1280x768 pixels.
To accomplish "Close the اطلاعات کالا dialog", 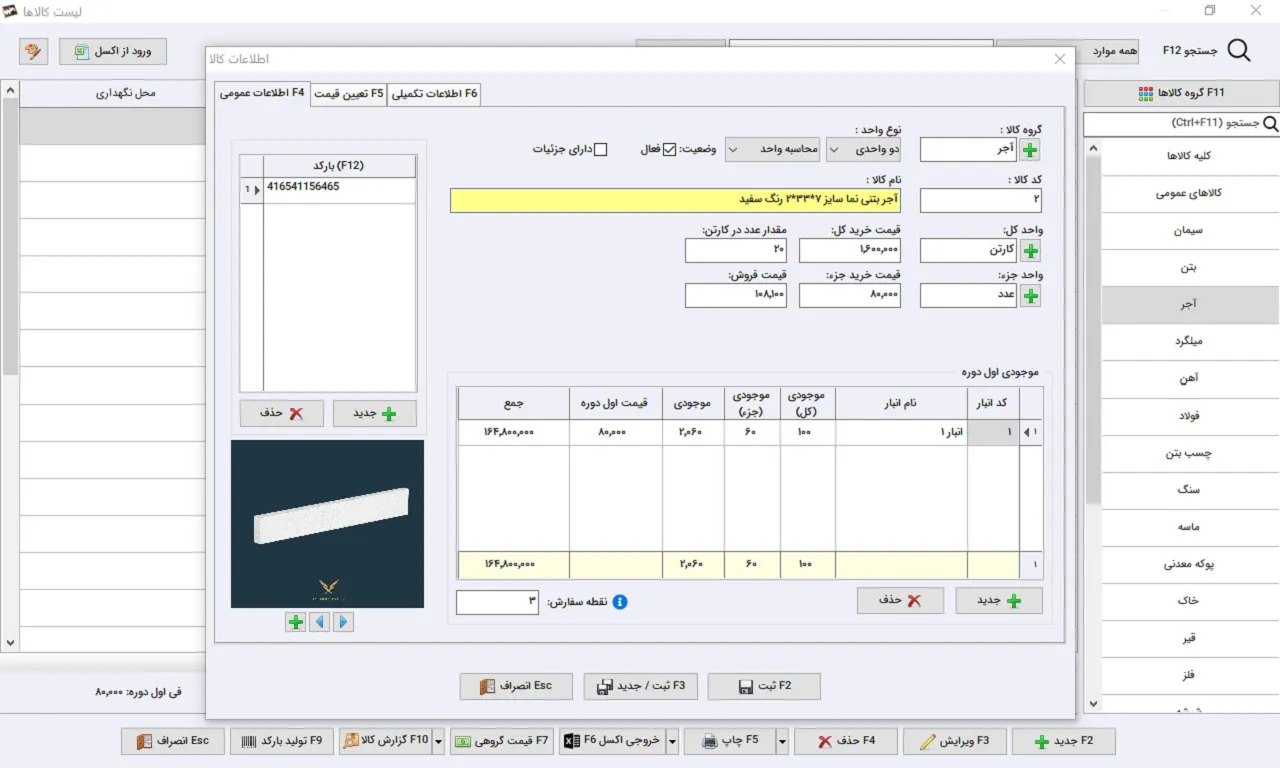I will pos(1060,59).
